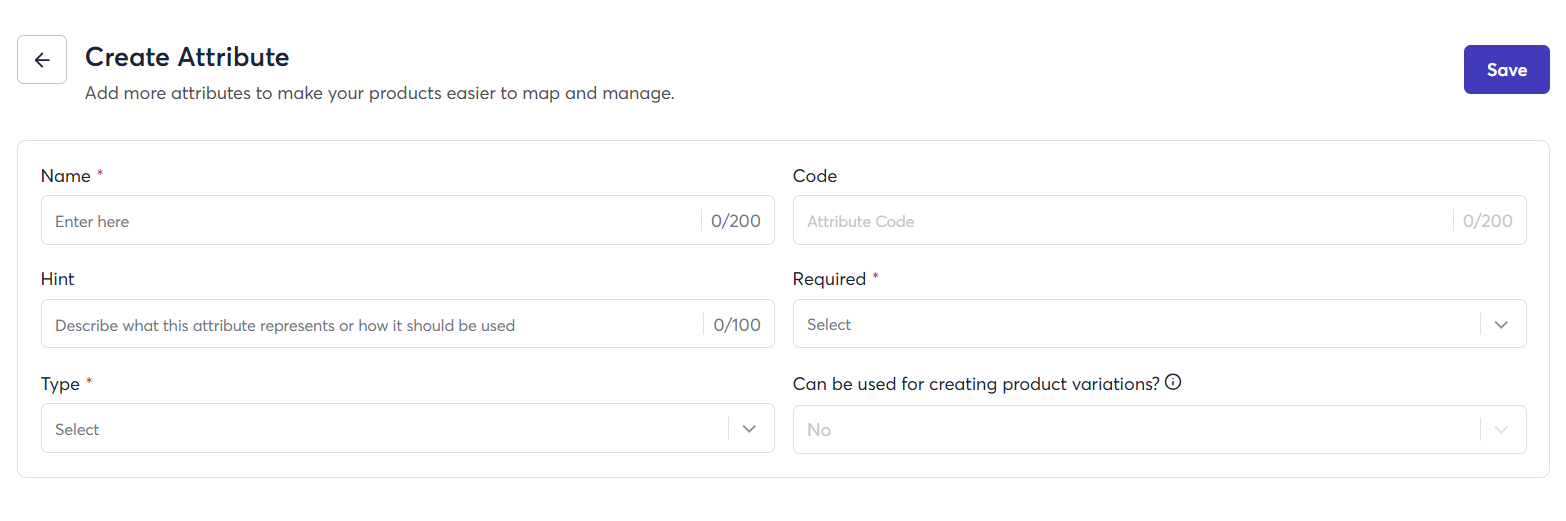Click into the Attribute Code field
Viewport: 1566px width, 521px height.
point(1120,221)
